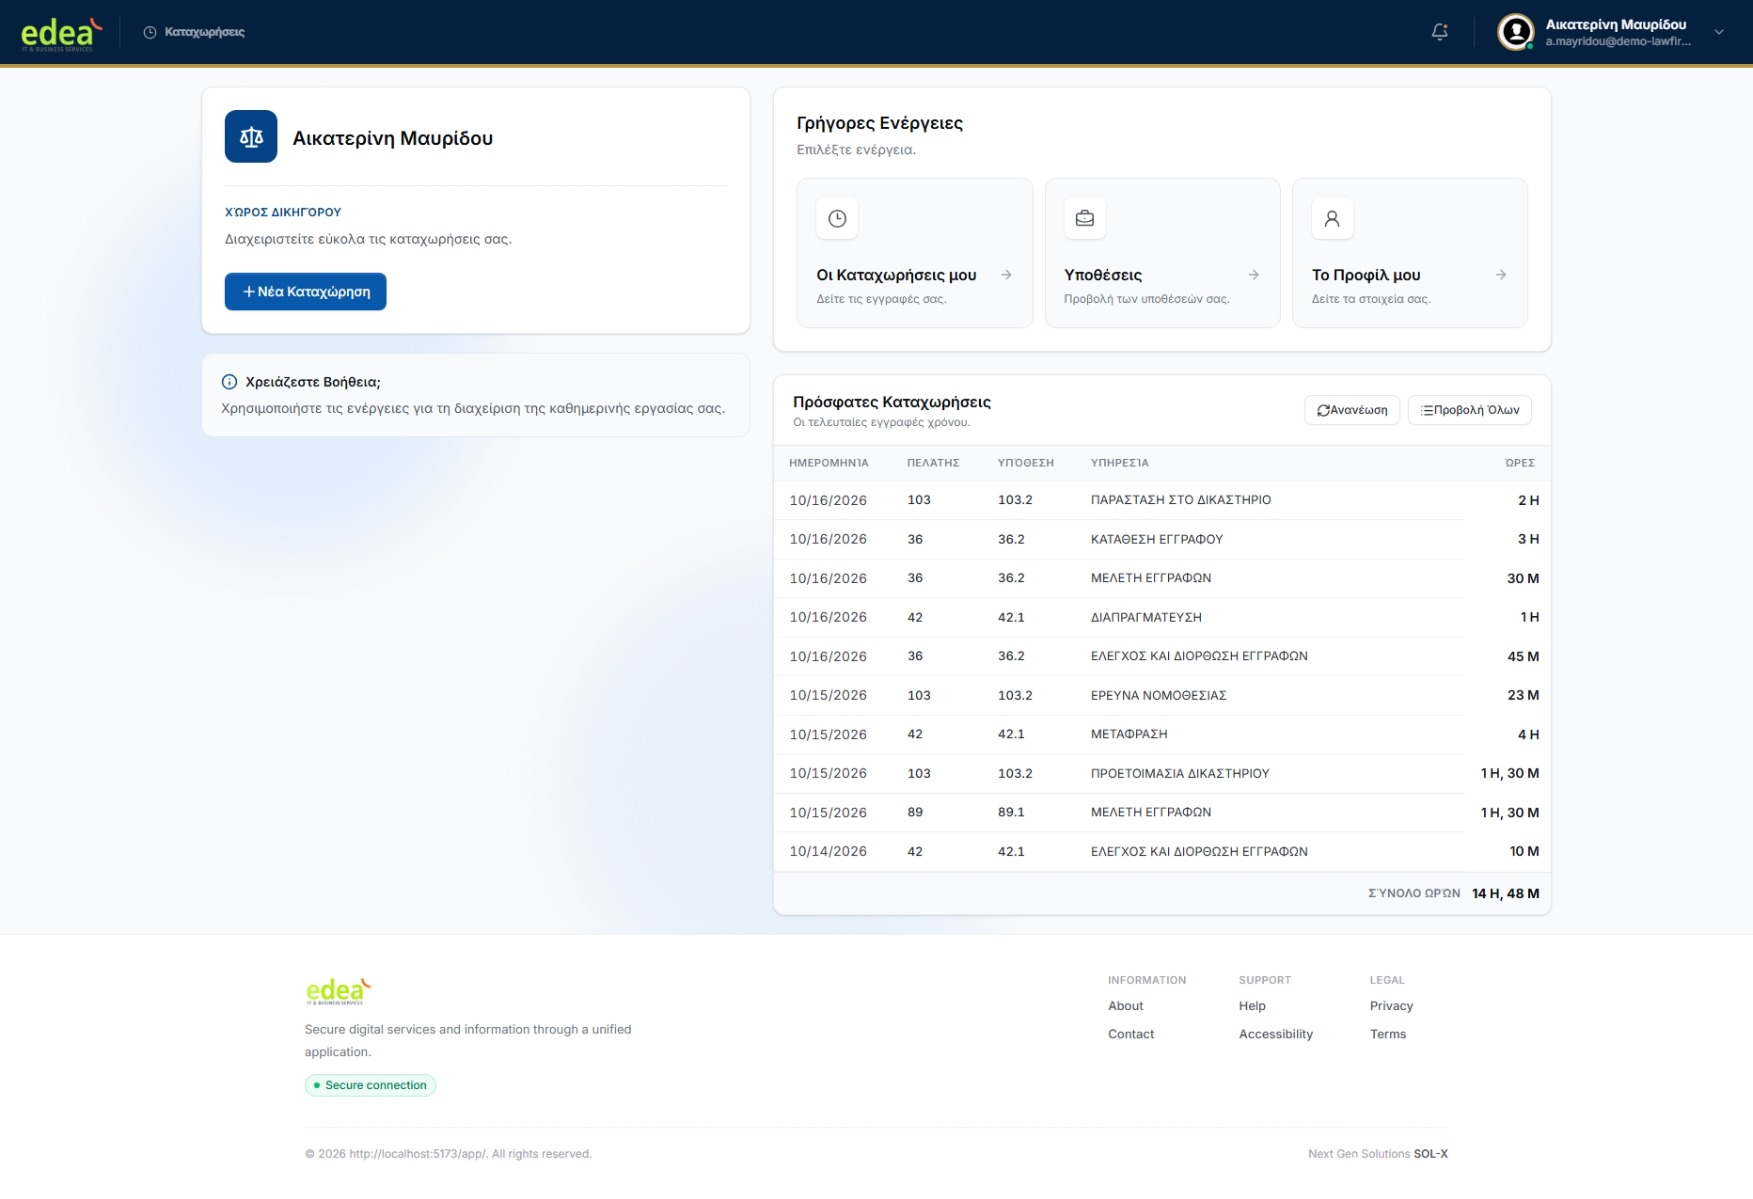Open the Accessibility footer link
Screen dimensions: 1753x1199
tap(1275, 1034)
